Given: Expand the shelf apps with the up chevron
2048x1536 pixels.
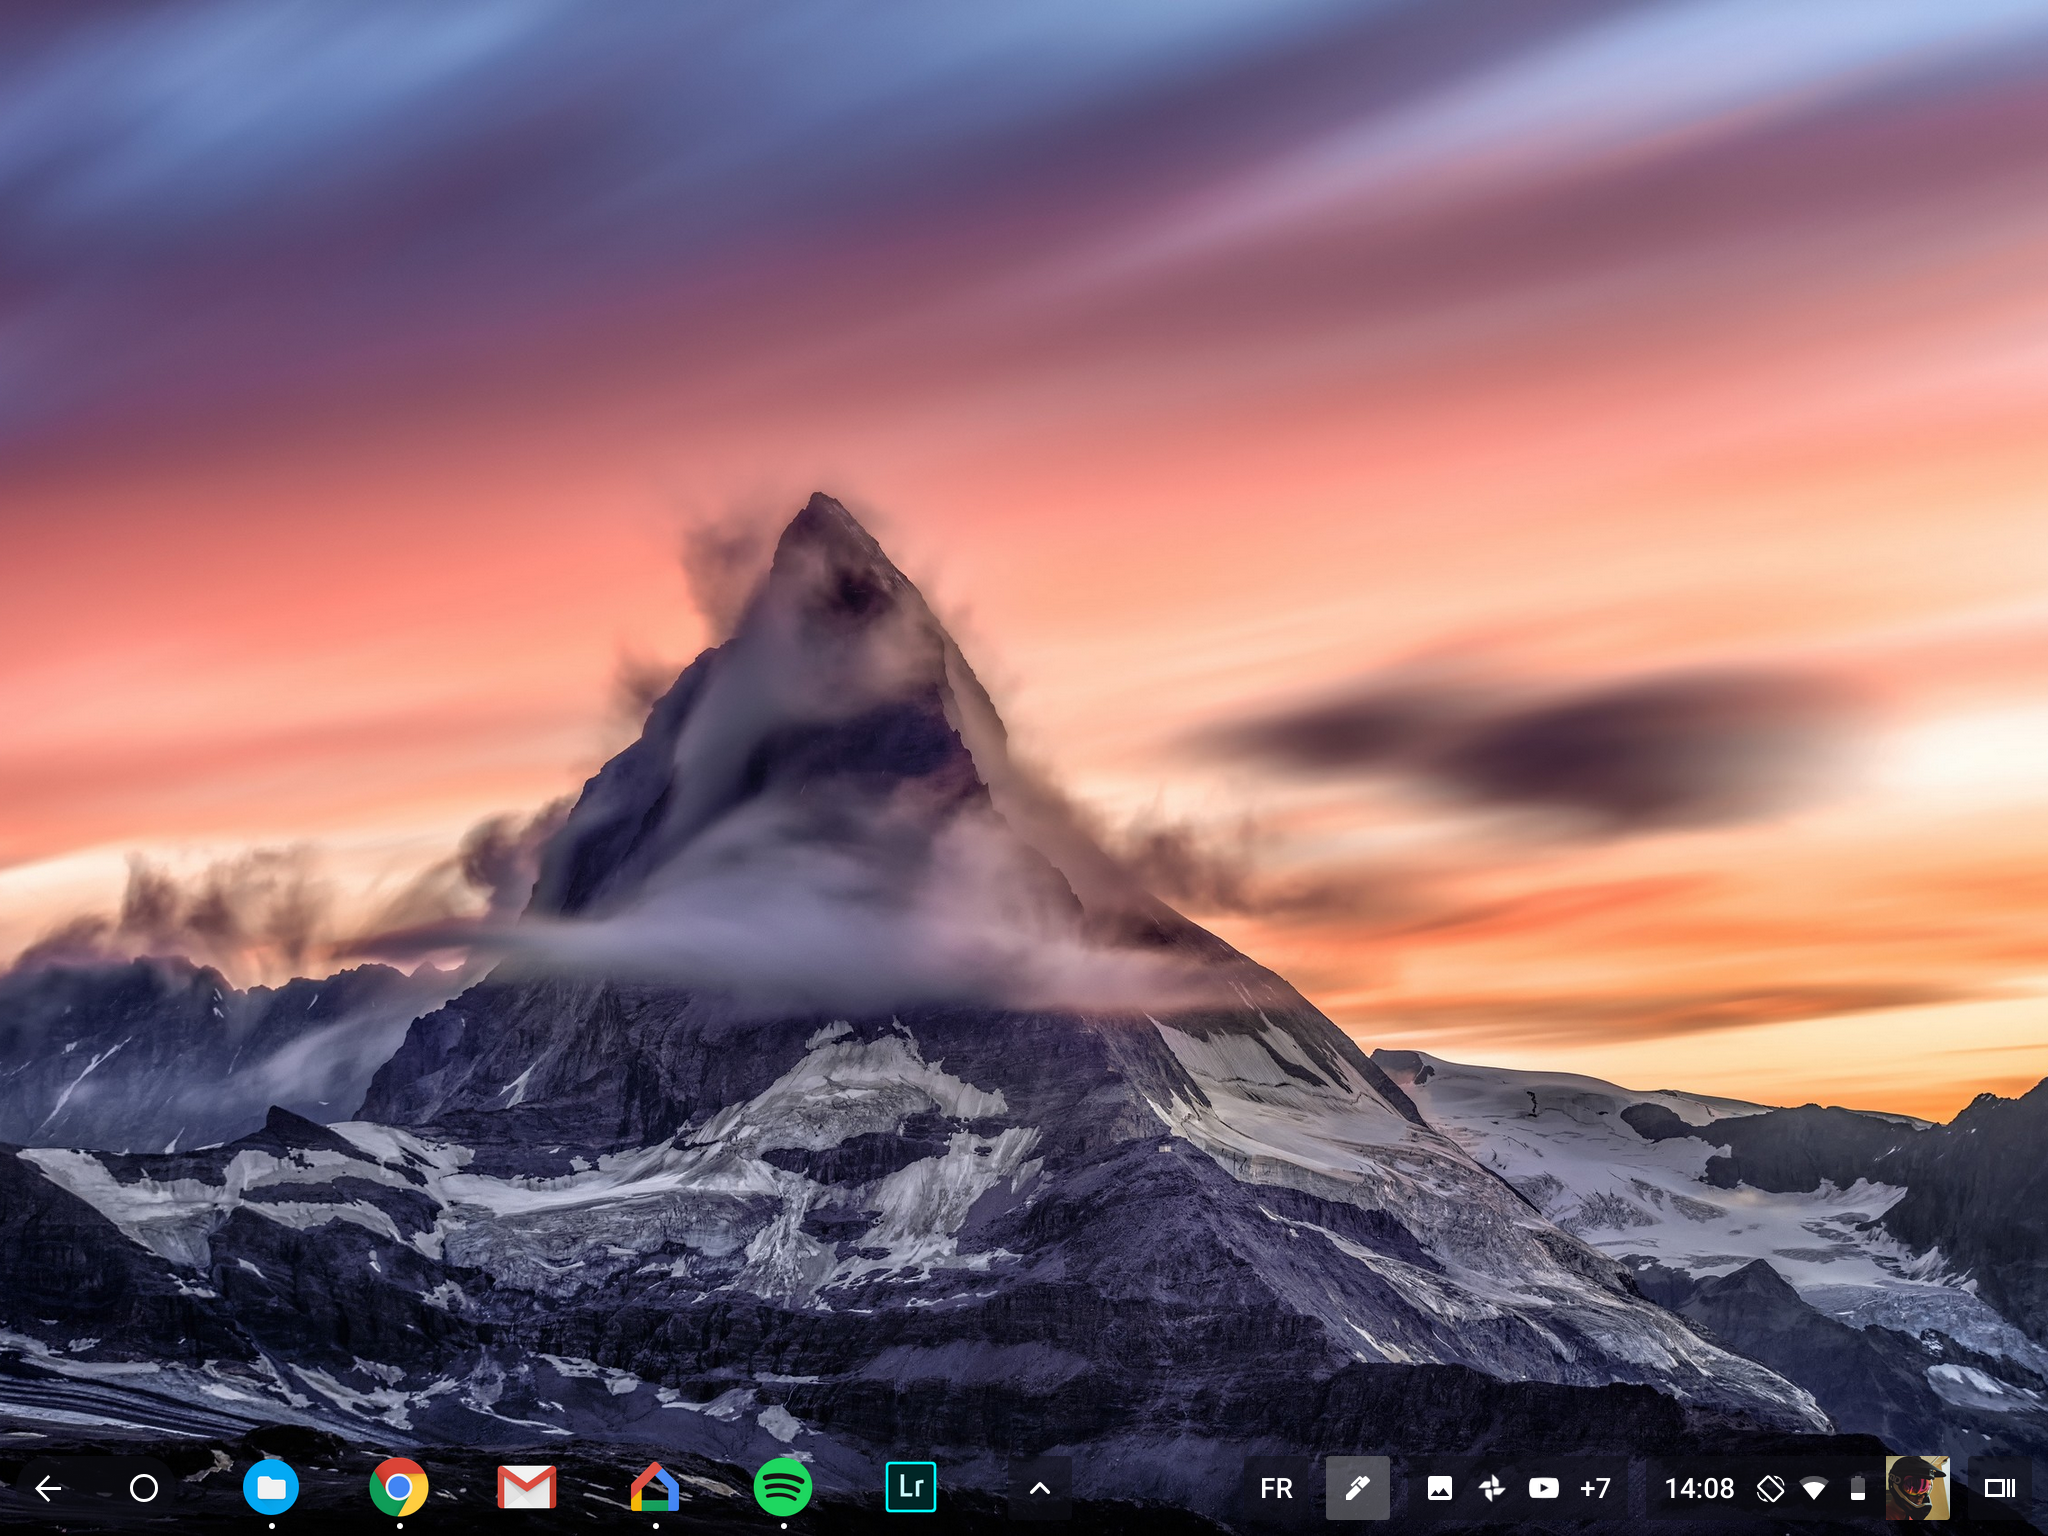Looking at the screenshot, I should (1040, 1488).
